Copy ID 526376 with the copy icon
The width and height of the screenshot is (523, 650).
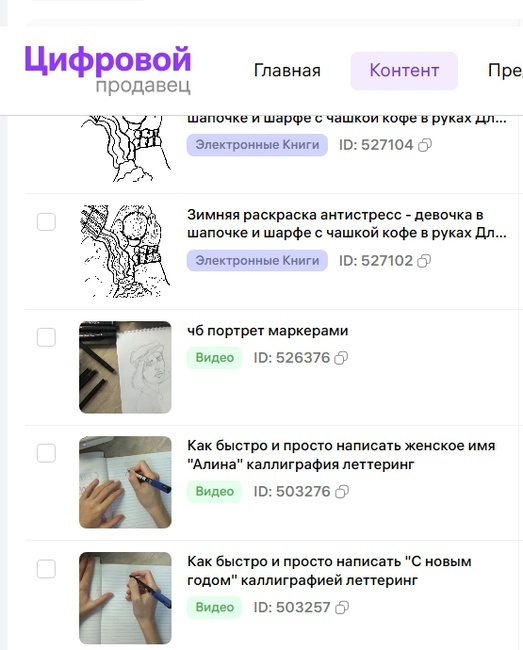341,358
